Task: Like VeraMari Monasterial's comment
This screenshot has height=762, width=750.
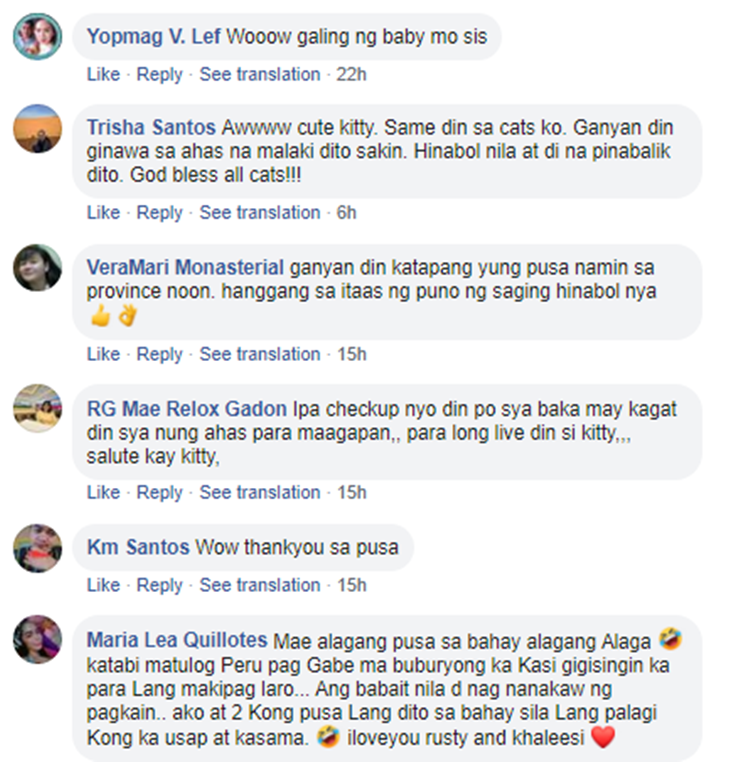Action: (103, 354)
